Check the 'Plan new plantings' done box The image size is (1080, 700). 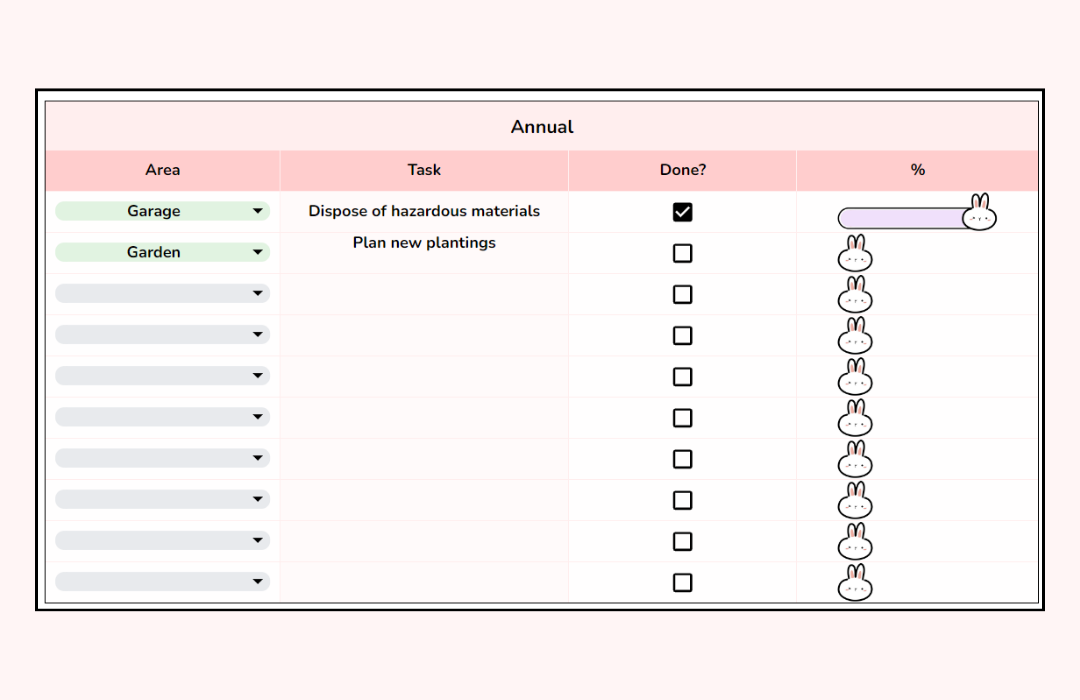[682, 253]
